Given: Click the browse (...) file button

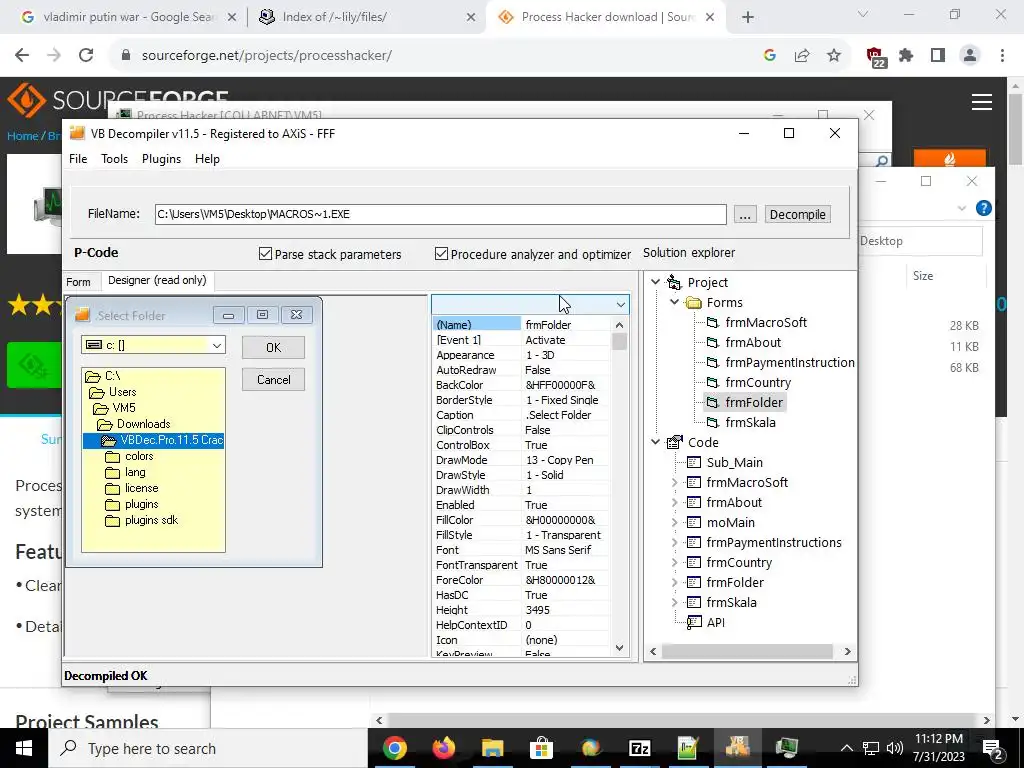Looking at the screenshot, I should pyautogui.click(x=745, y=215).
